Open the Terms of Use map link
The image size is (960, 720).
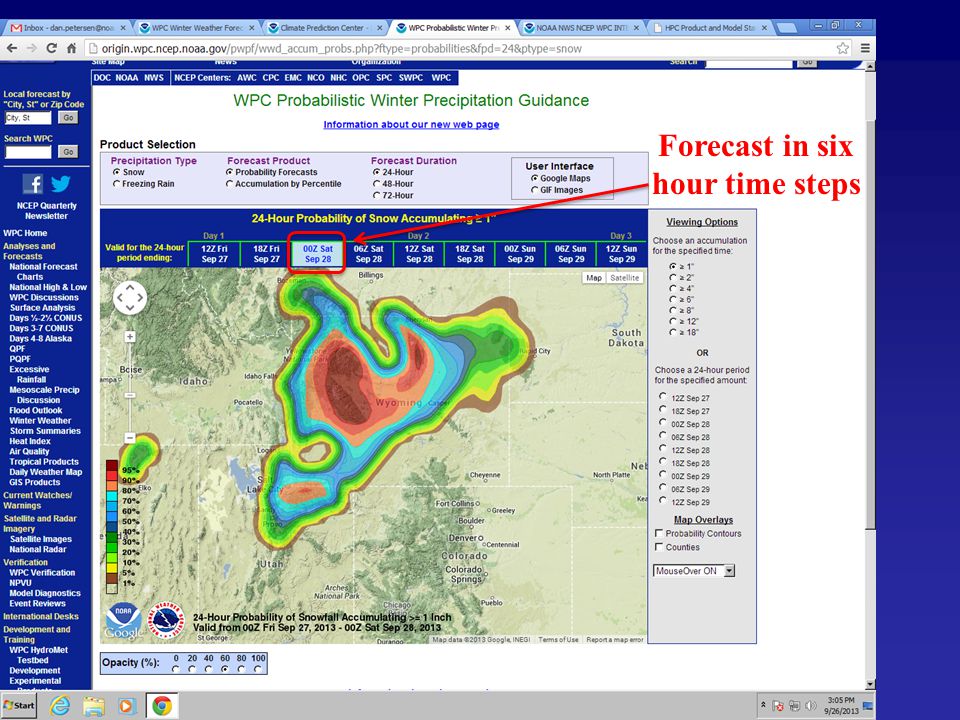tap(558, 639)
